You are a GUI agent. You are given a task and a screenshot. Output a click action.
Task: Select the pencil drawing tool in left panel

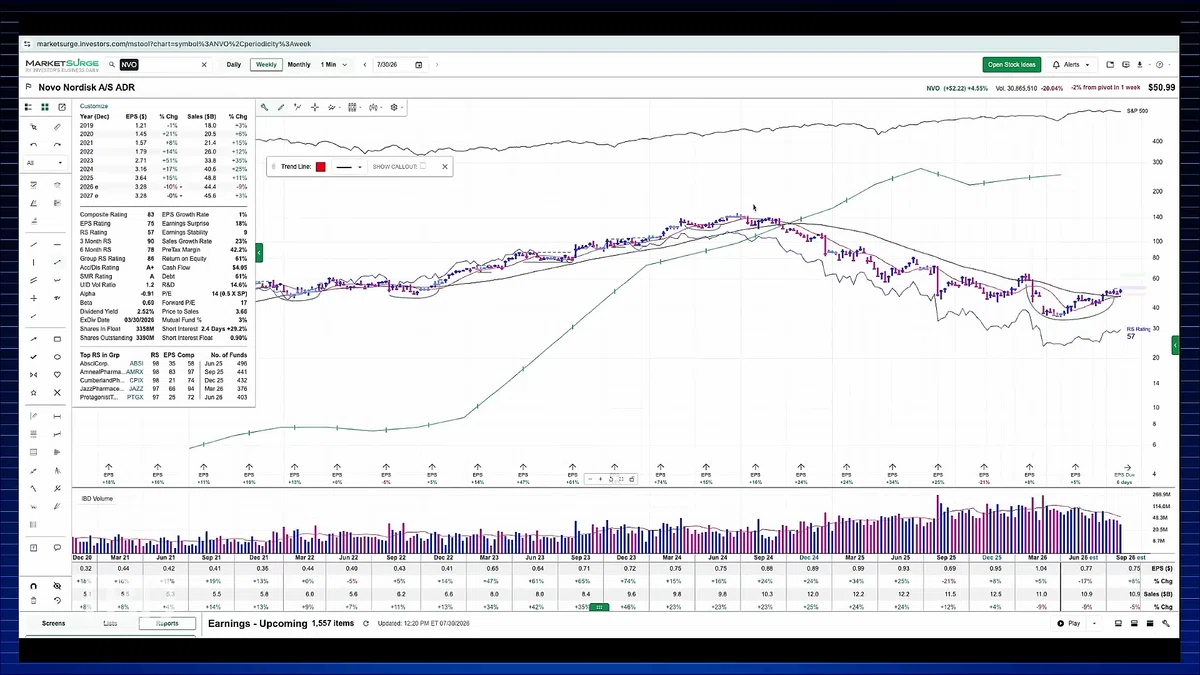point(57,127)
